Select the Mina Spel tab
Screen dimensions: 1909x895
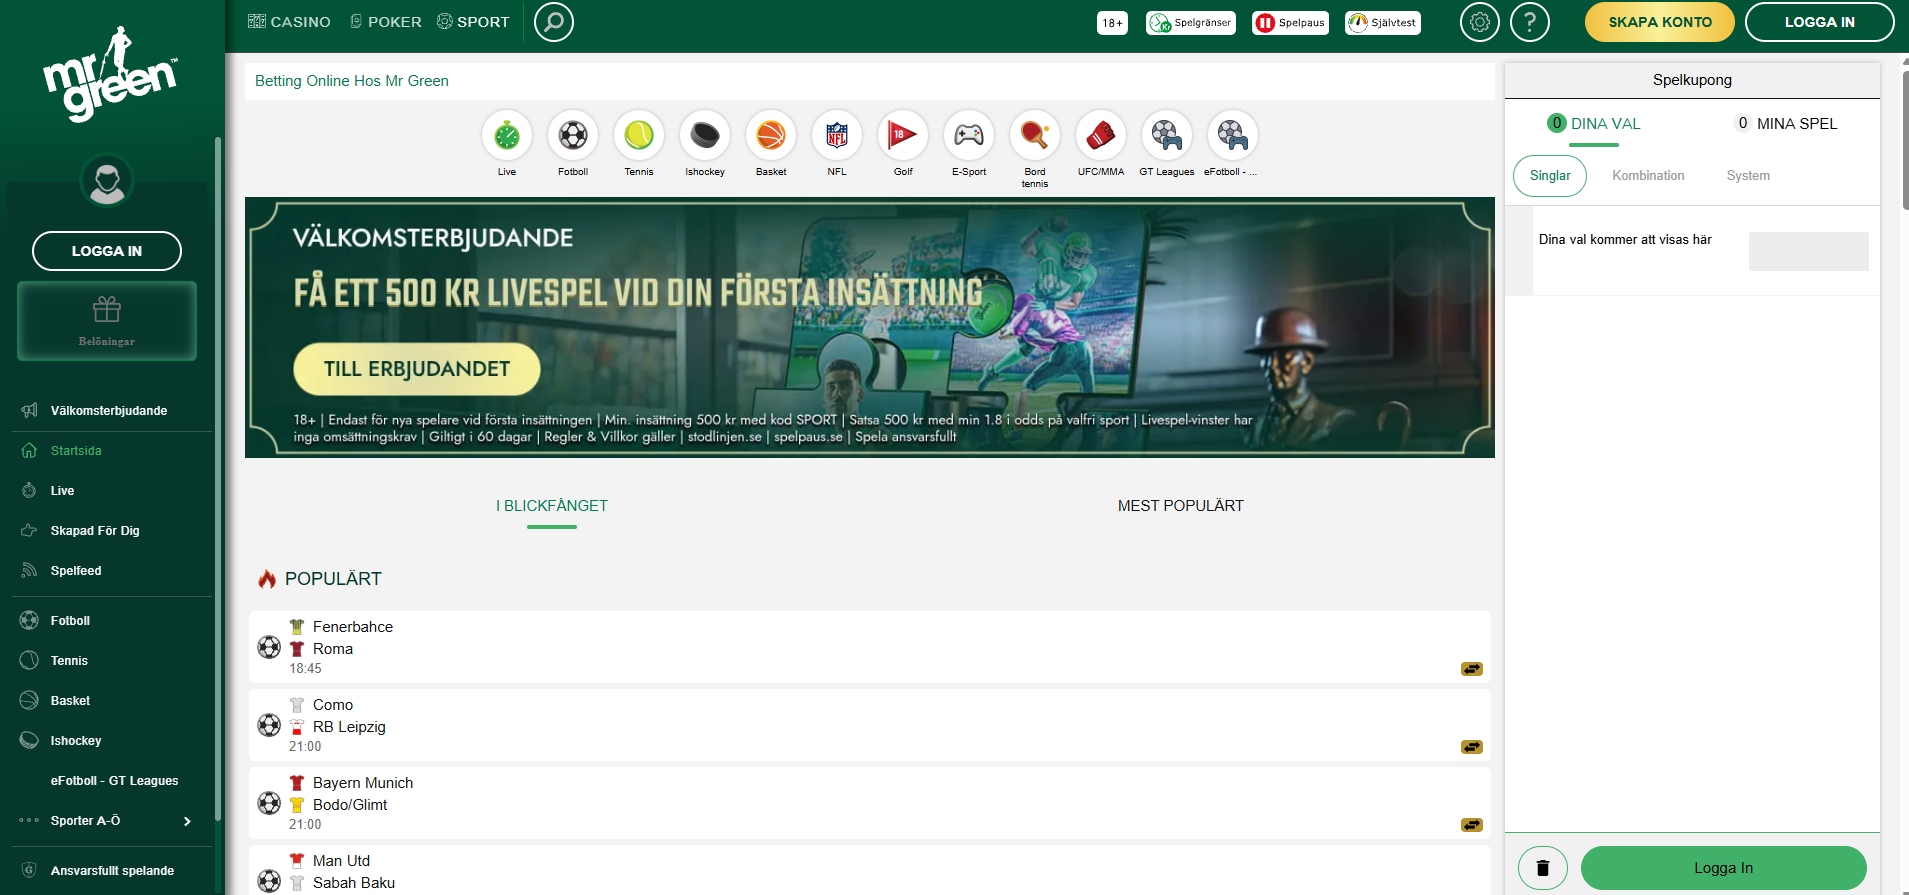click(x=1786, y=124)
